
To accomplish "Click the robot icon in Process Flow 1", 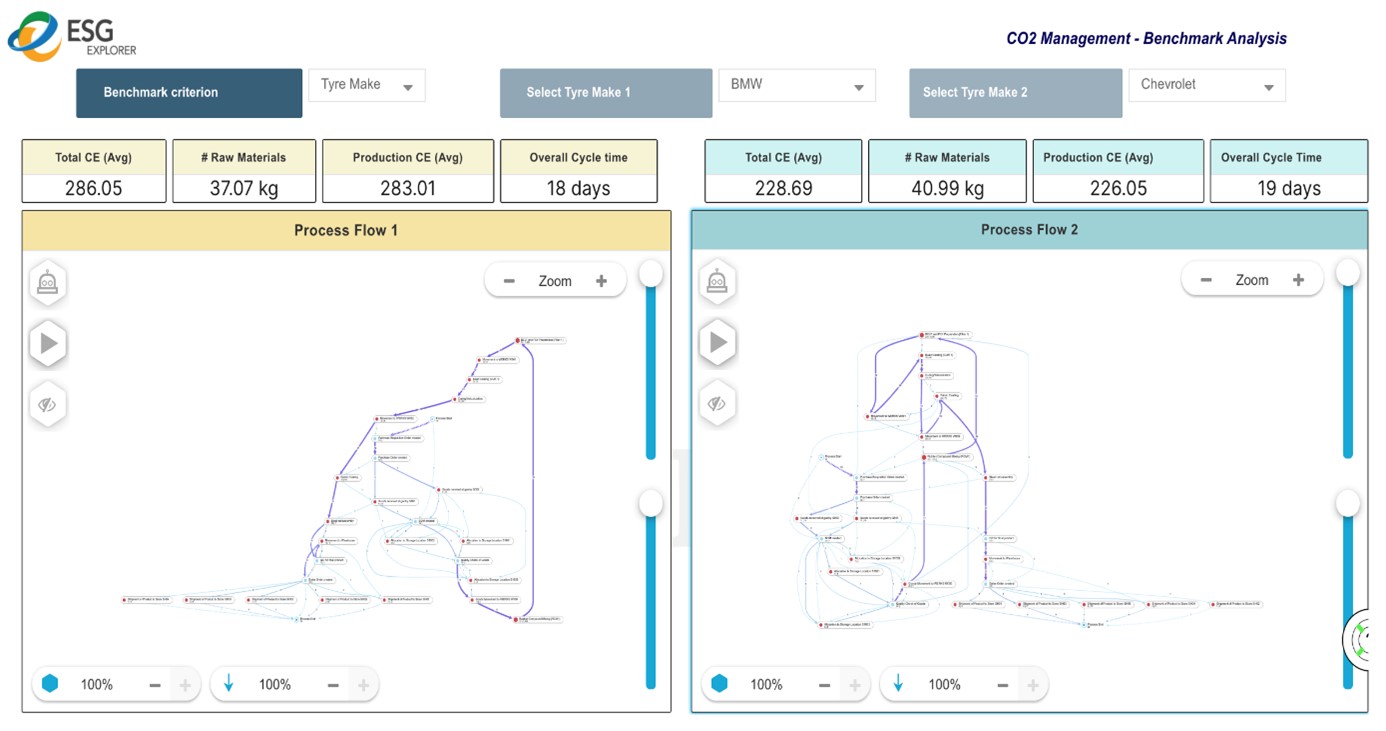I will coord(47,283).
